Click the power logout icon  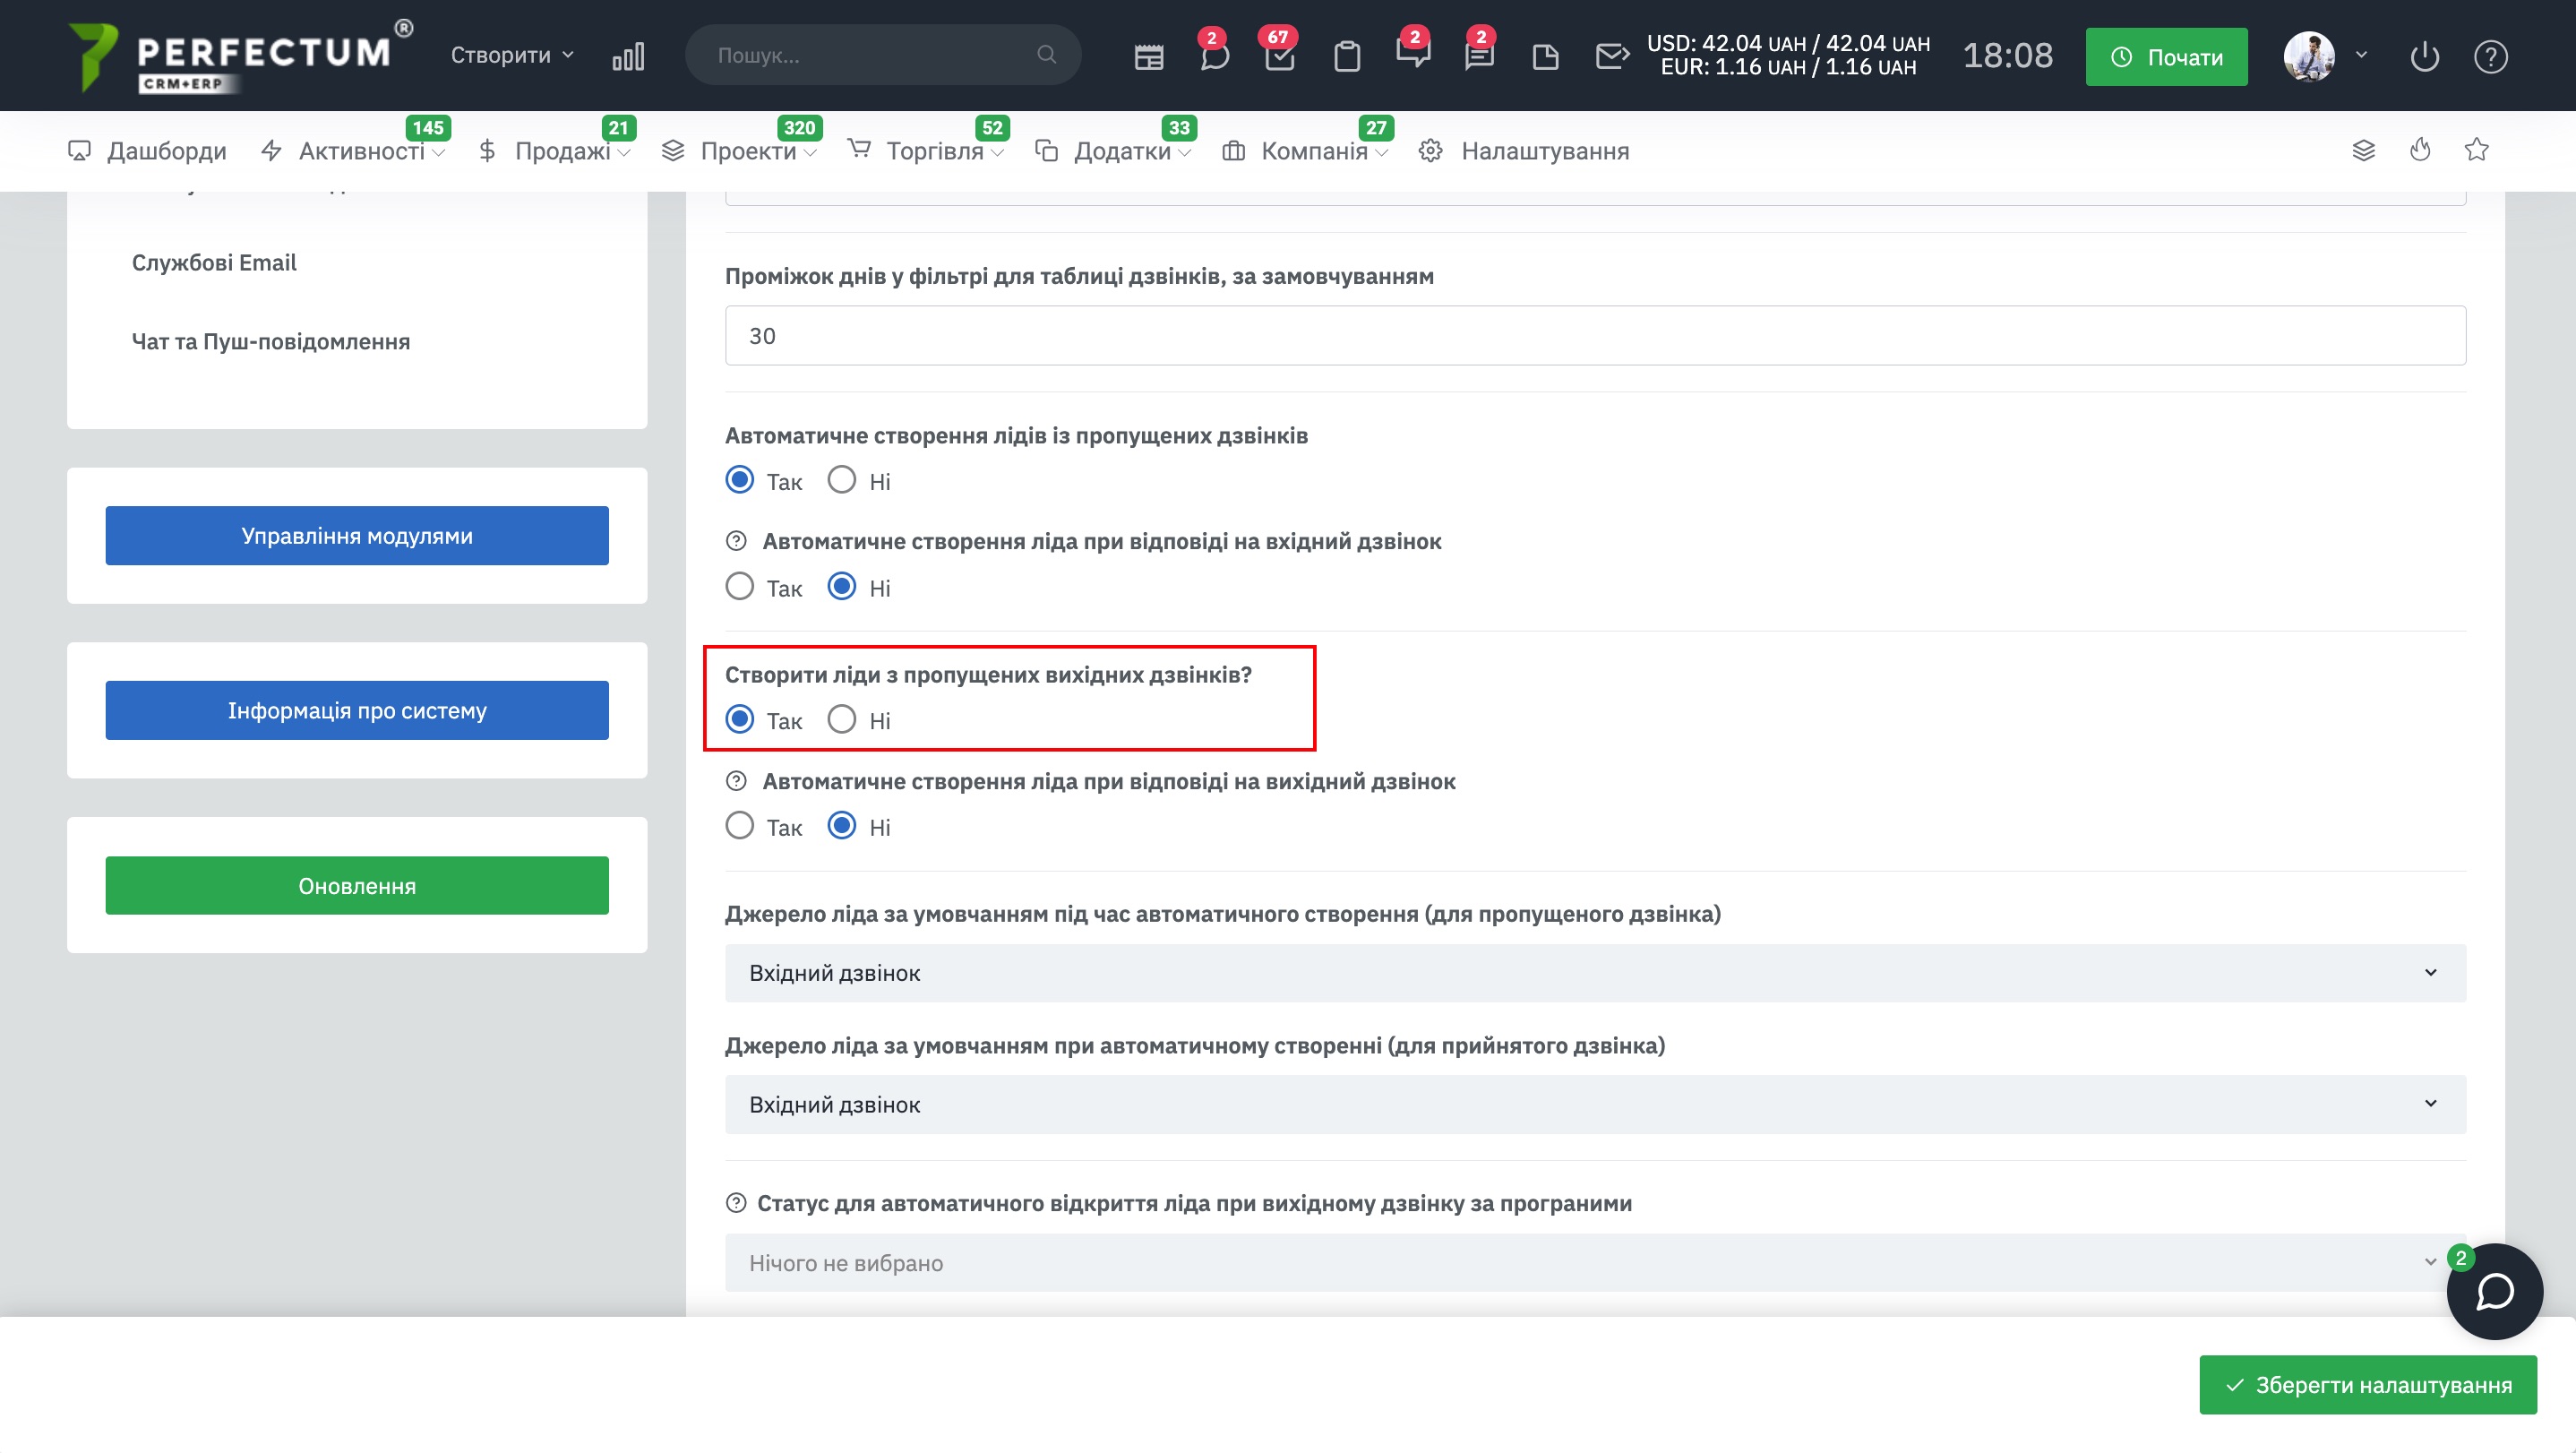(2424, 57)
